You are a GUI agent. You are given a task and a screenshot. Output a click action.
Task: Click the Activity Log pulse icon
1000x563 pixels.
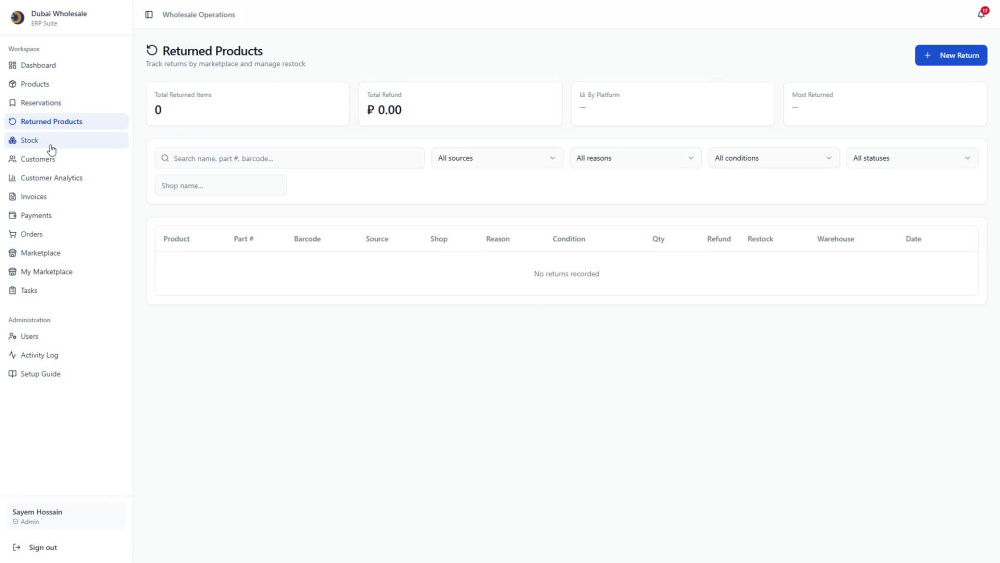(12, 355)
